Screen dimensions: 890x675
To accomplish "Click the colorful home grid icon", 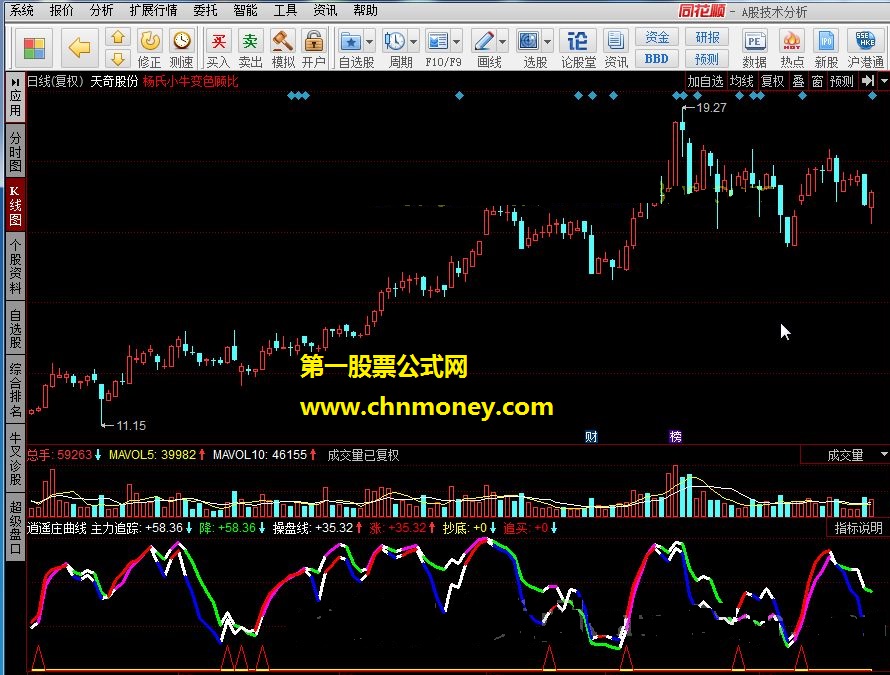I will click(x=34, y=48).
